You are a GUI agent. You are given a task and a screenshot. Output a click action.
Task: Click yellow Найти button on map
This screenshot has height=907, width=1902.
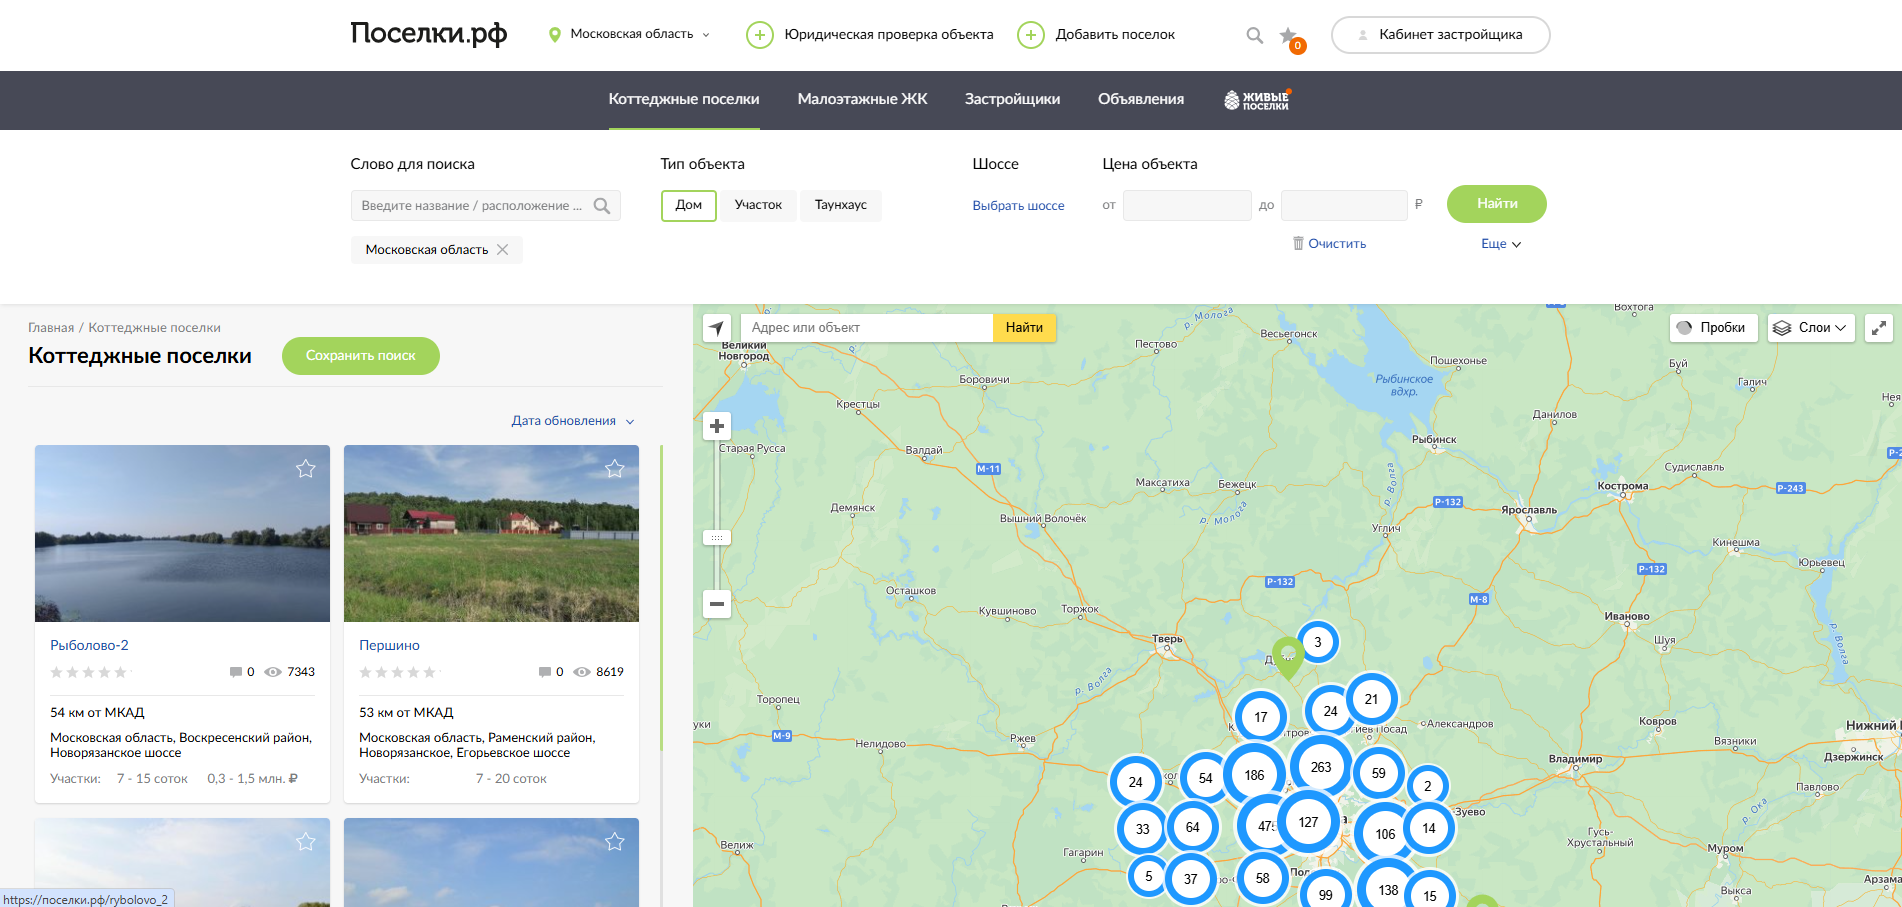(1024, 328)
